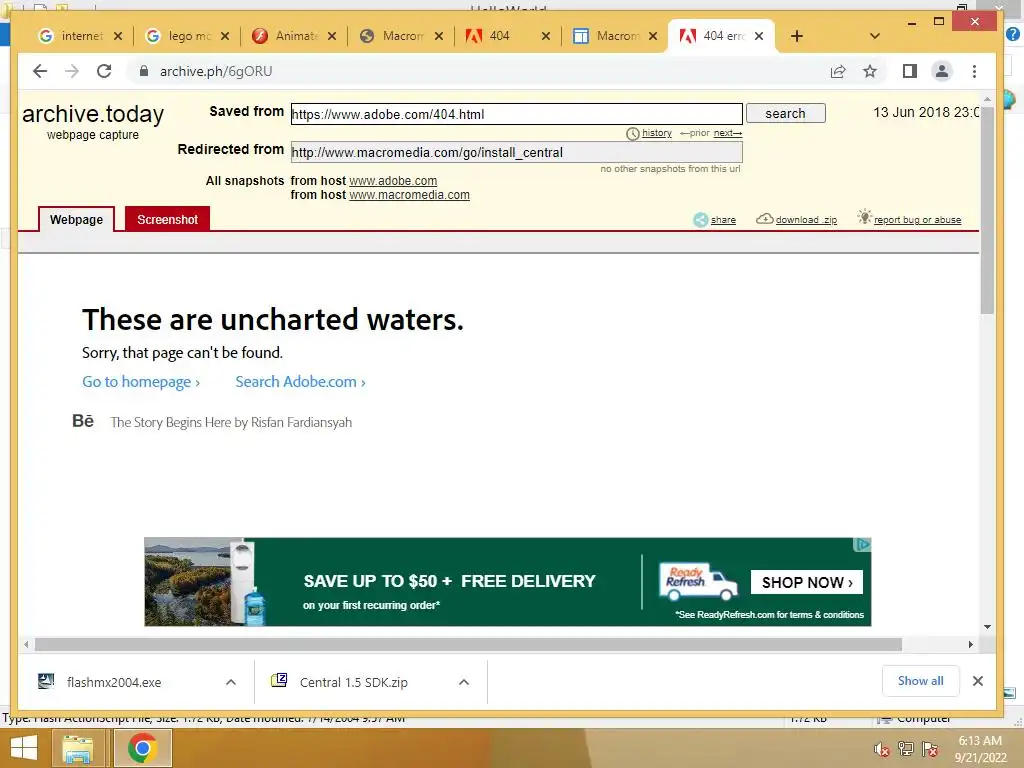Click the Saved from URL field
This screenshot has height=768, width=1024.
coord(517,114)
